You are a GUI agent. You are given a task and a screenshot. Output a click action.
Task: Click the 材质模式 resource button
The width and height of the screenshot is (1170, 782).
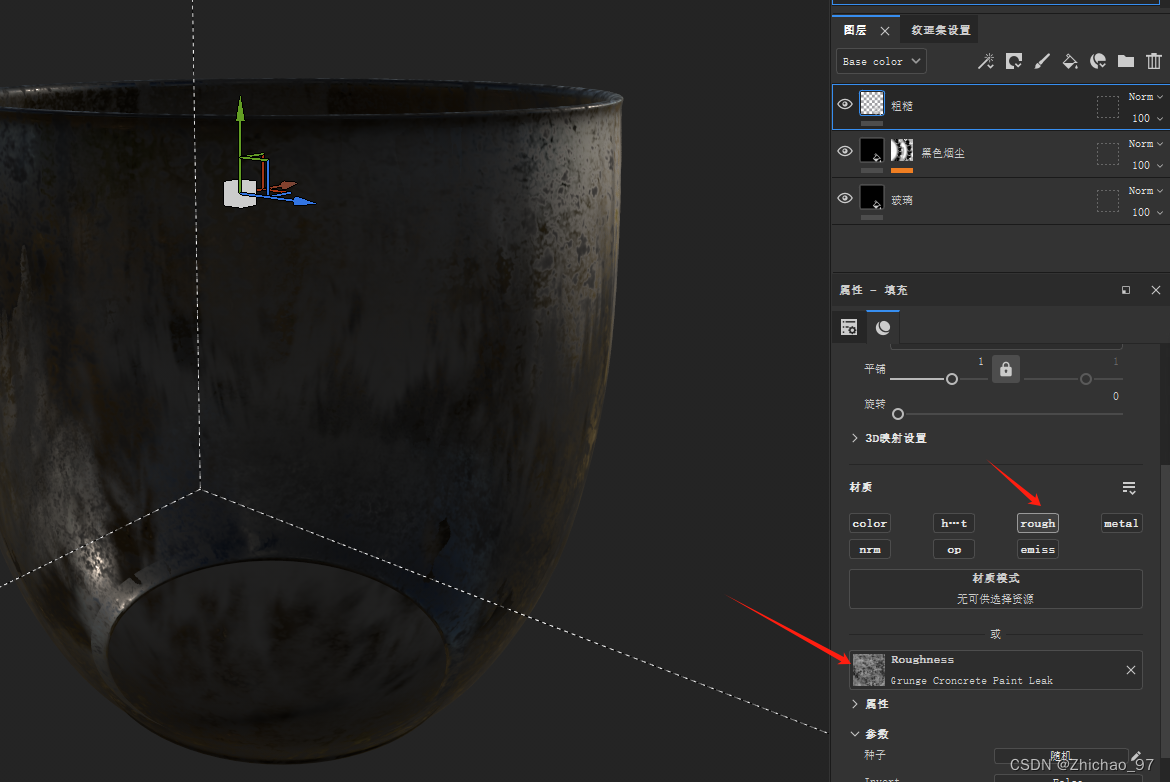(995, 589)
